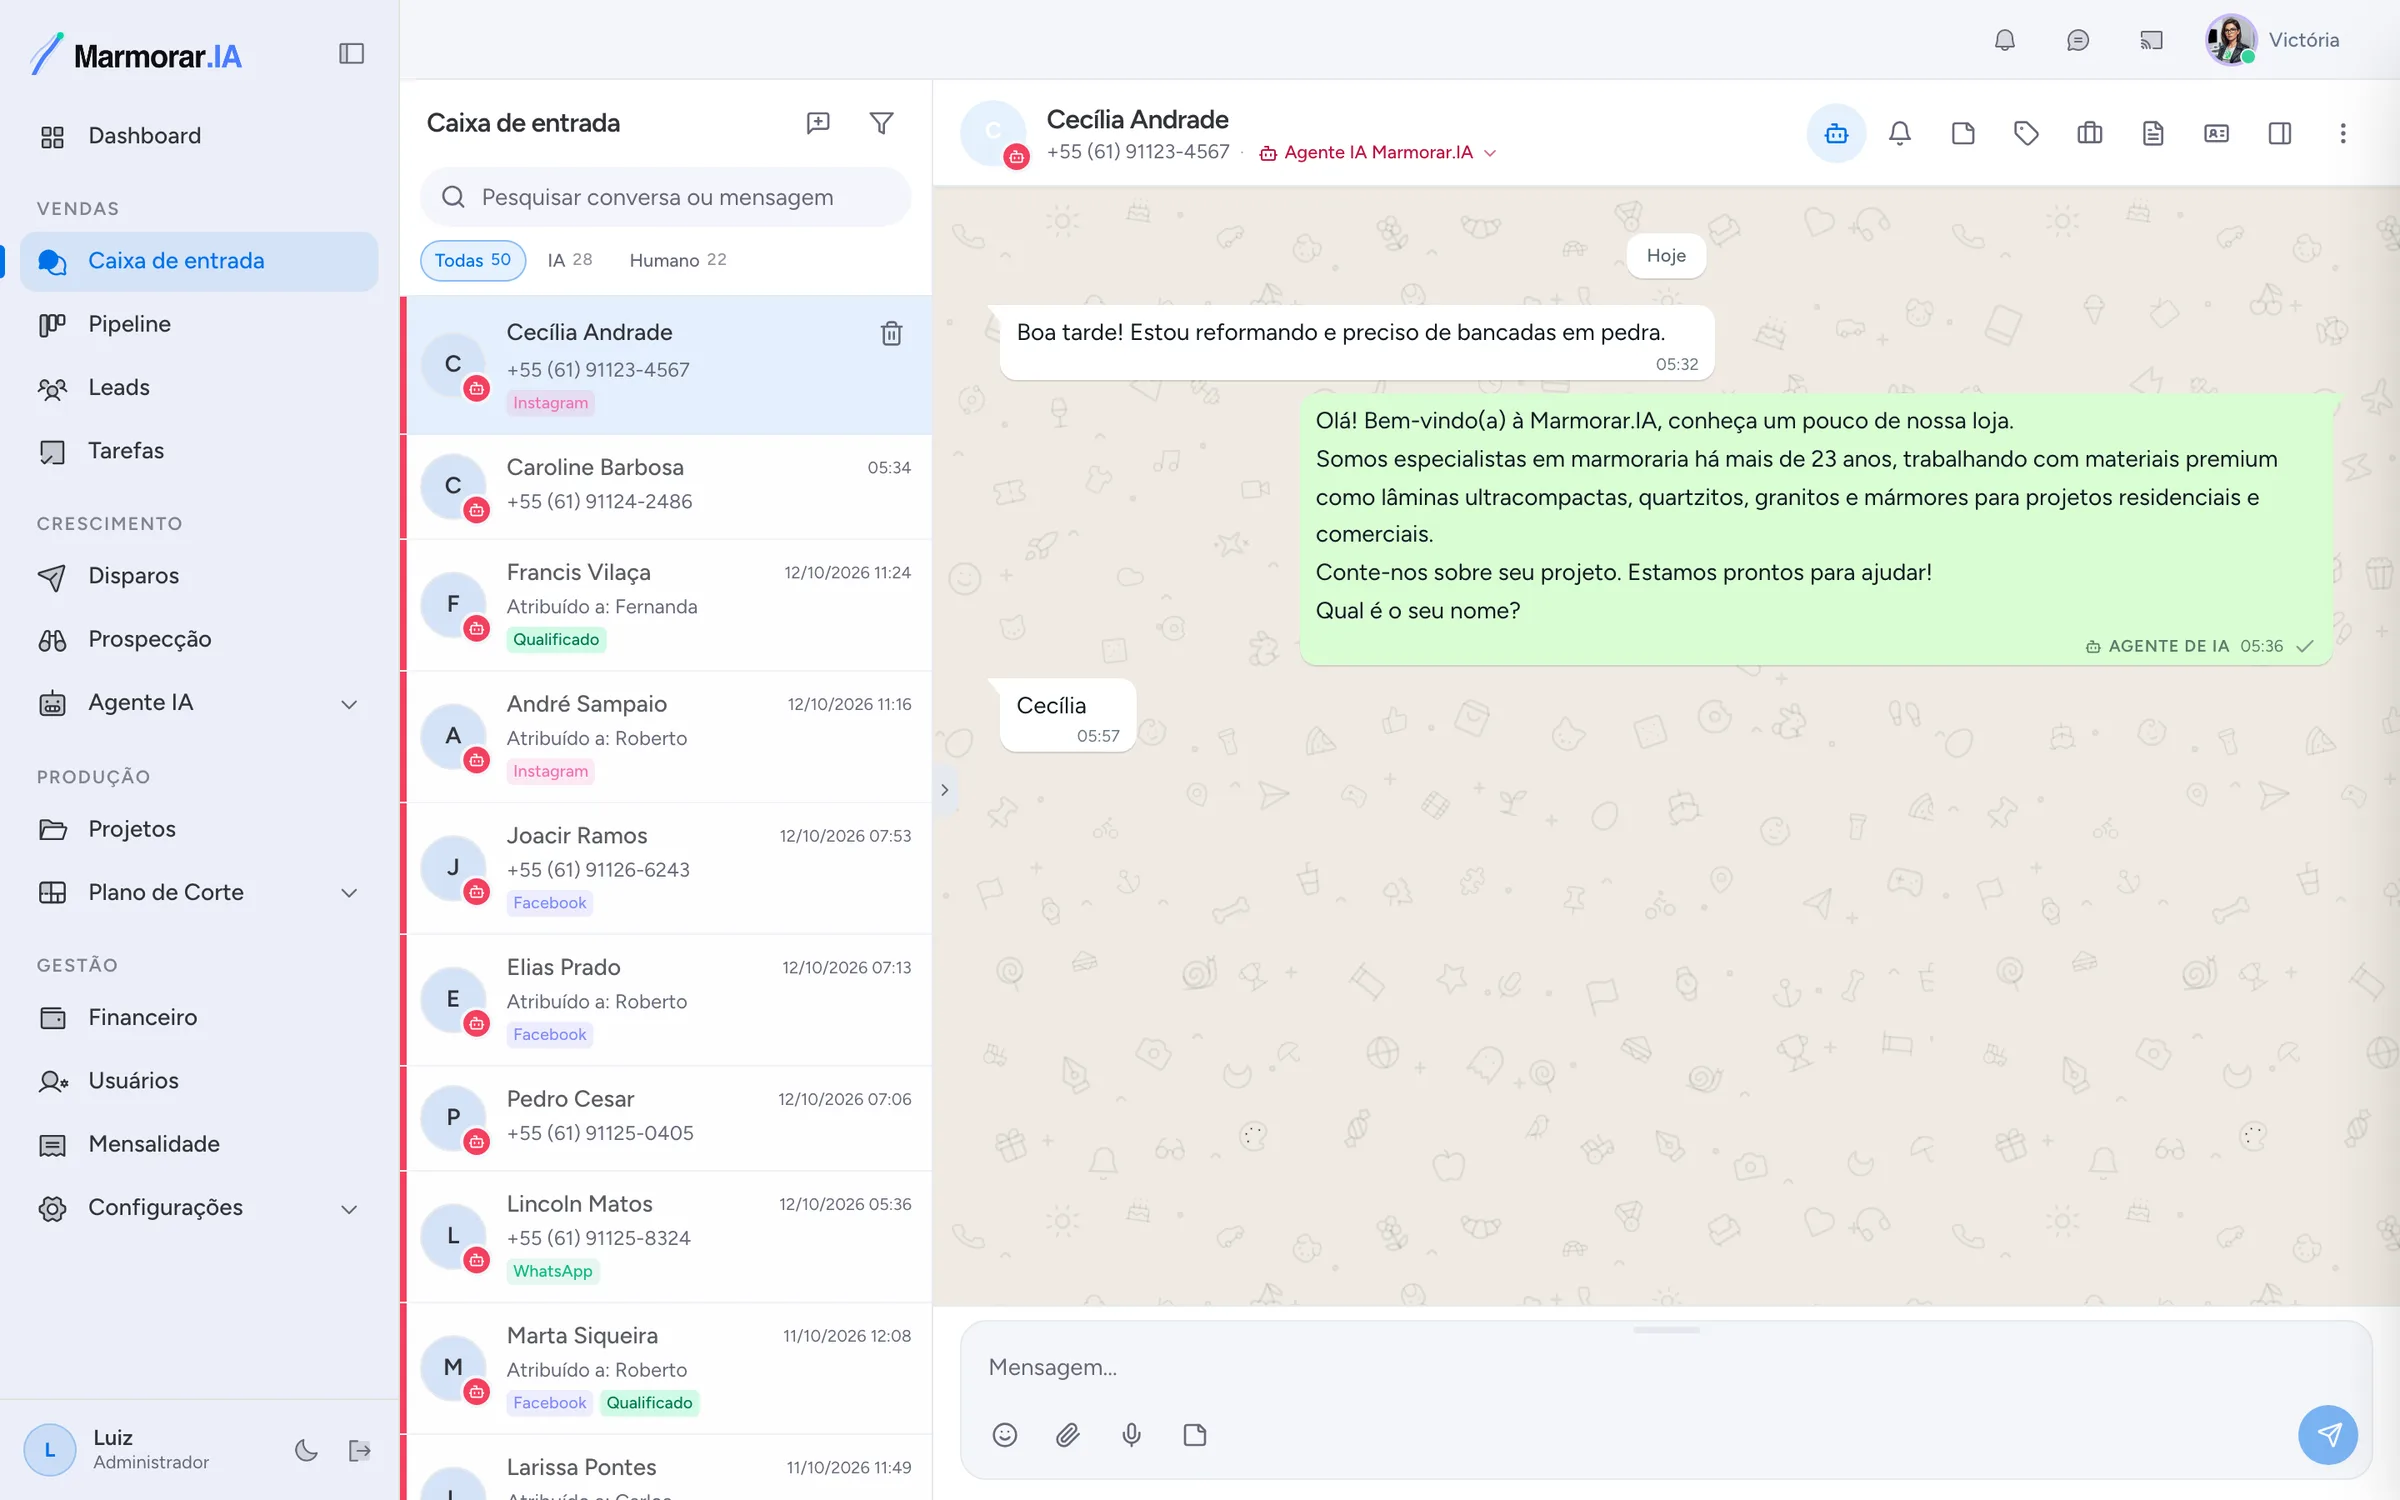This screenshot has width=2400, height=1500.
Task: Go to Leads in the sidebar
Action: pyautogui.click(x=199, y=387)
